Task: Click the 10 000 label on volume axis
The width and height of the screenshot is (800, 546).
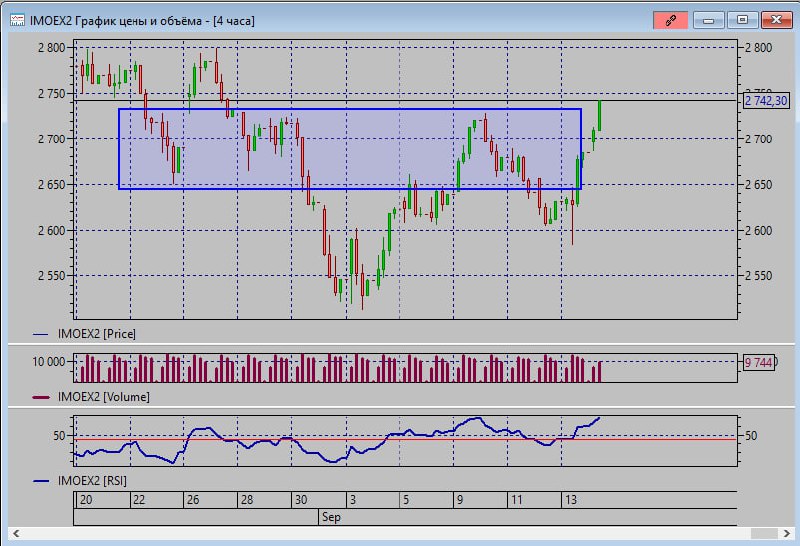Action: pos(49,362)
